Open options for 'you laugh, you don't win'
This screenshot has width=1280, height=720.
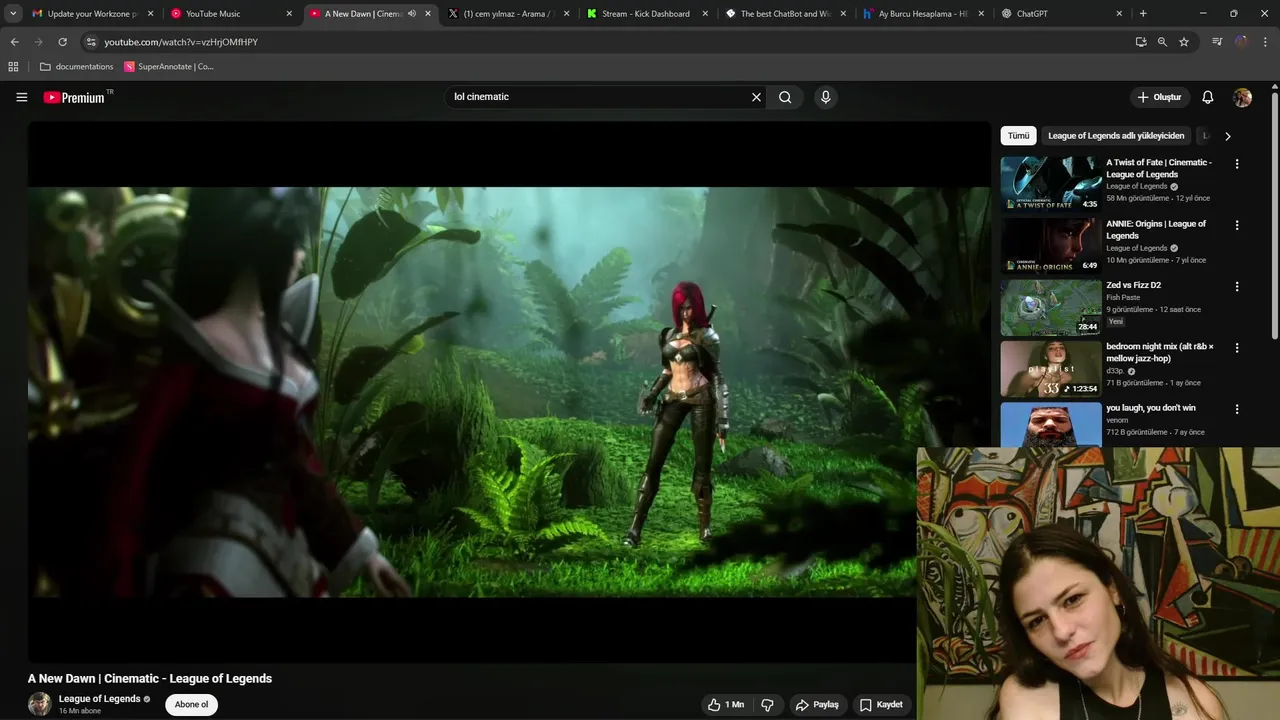1237,409
